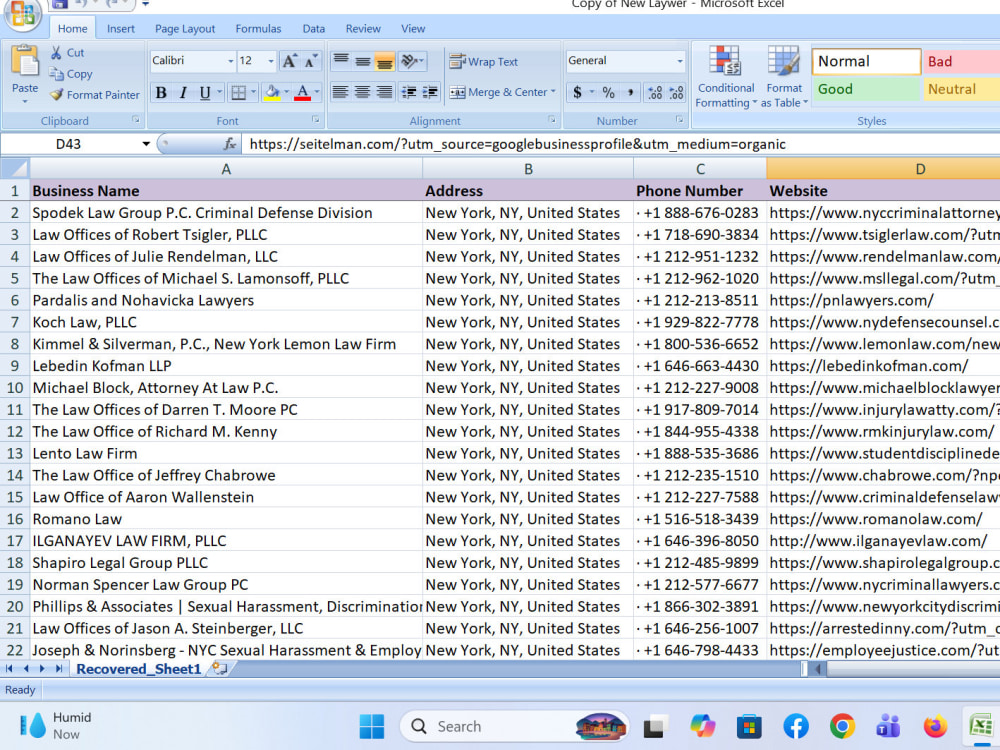Open Conditional Formatting
The height and width of the screenshot is (750, 1000).
click(725, 77)
